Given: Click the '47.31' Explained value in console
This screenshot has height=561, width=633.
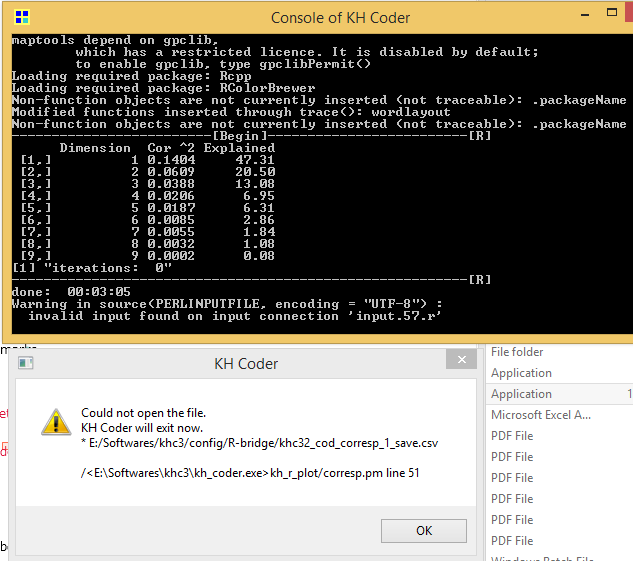Looking at the screenshot, I should coord(255,160).
